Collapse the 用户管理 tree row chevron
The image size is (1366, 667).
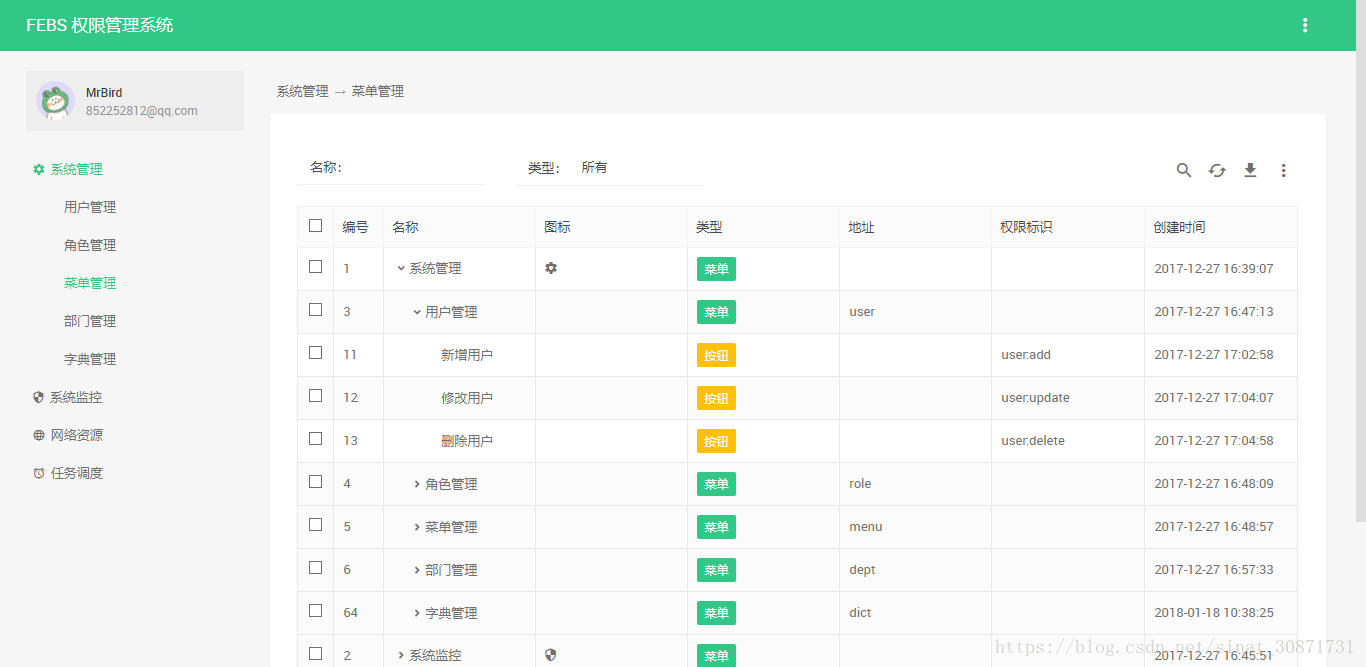(417, 312)
